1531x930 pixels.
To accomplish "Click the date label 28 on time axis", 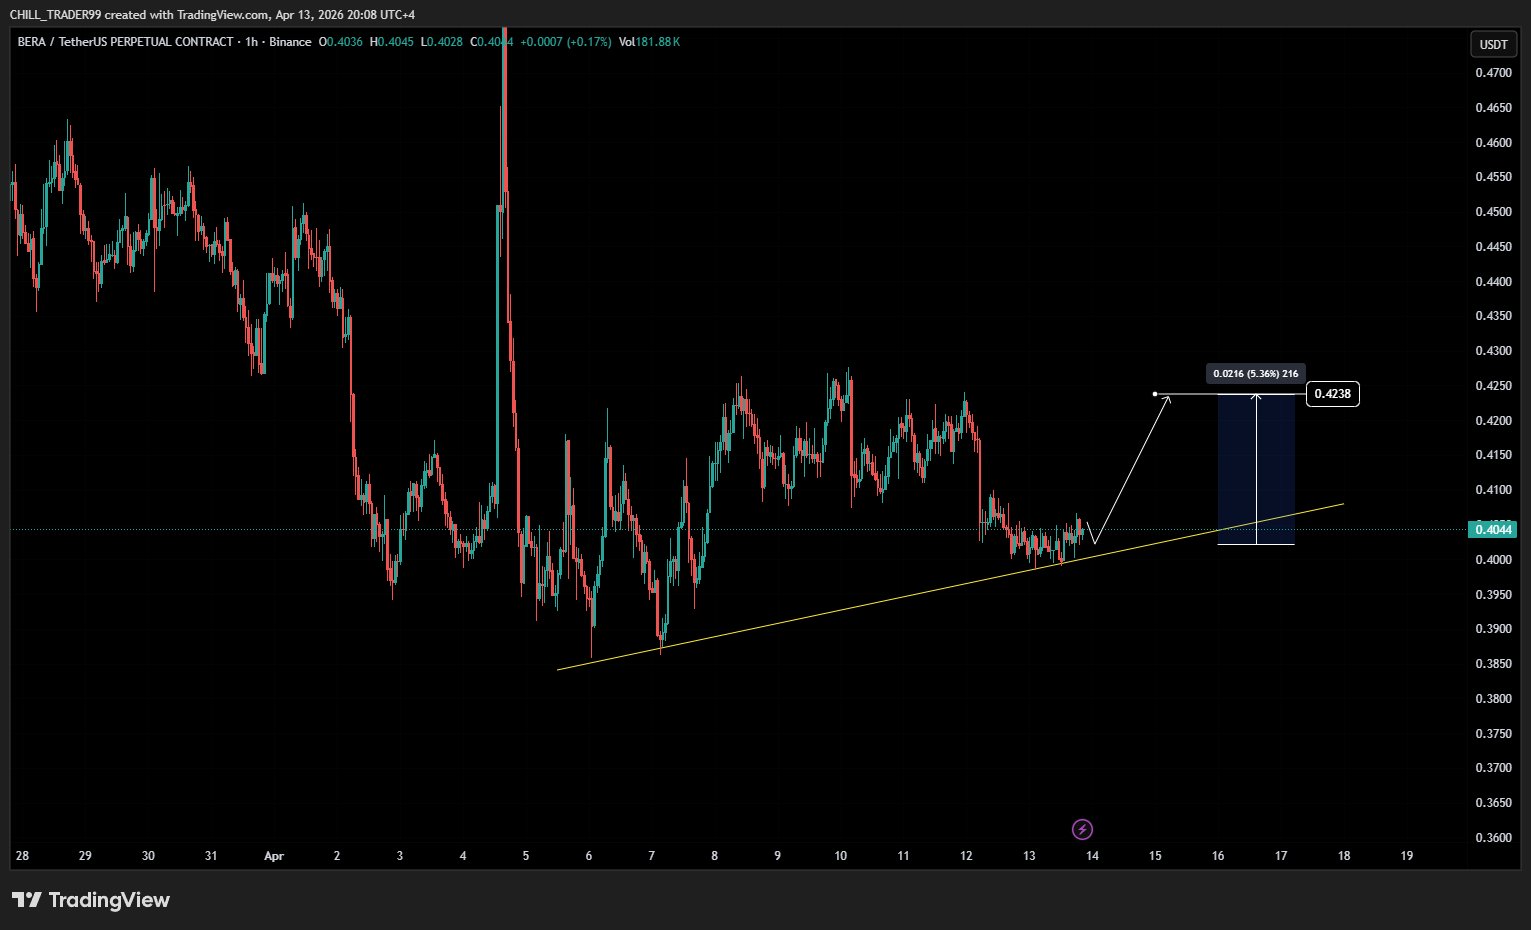I will (22, 856).
